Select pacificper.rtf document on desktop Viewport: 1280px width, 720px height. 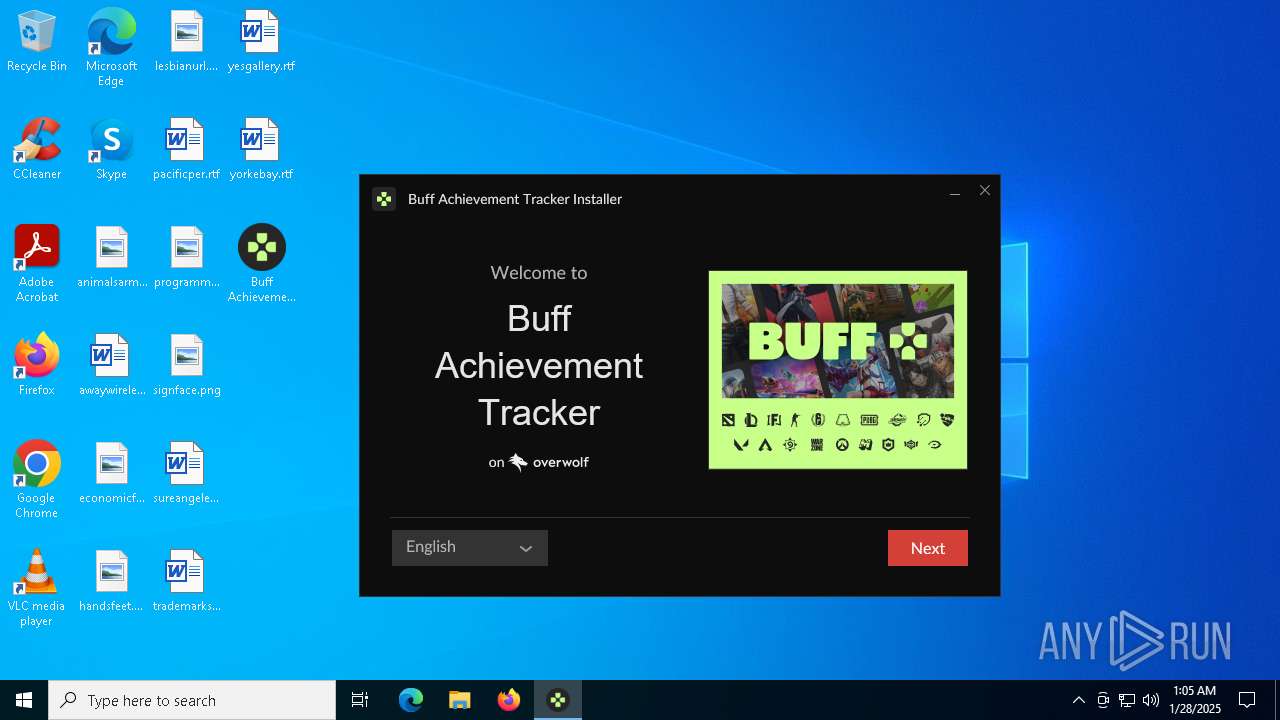click(x=186, y=150)
